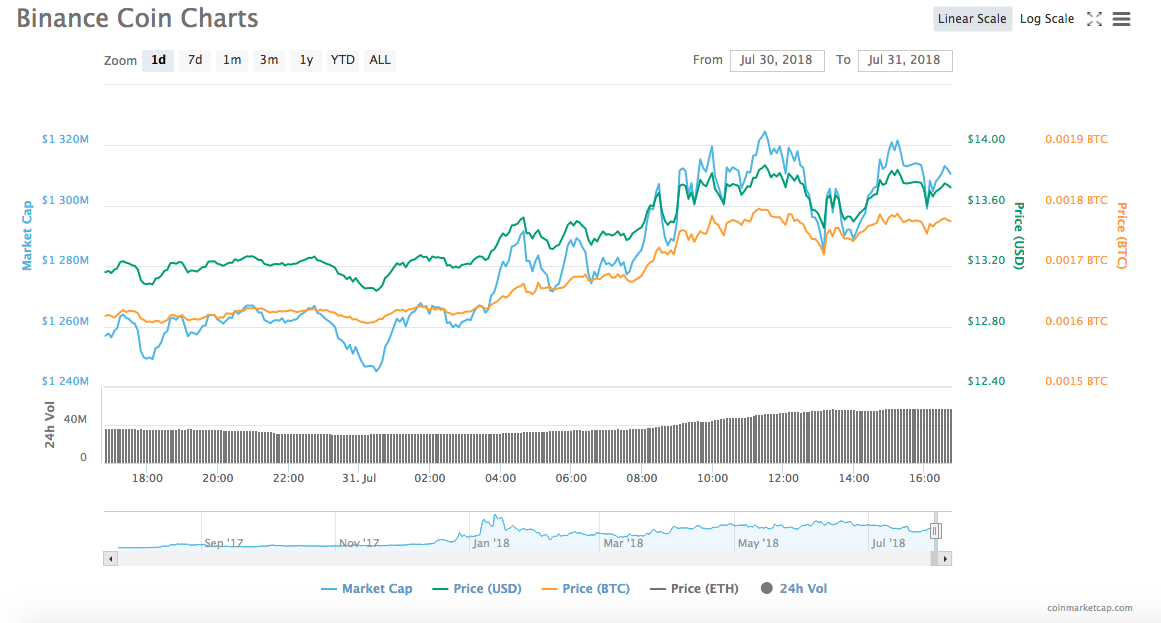Switch to Log Scale
This screenshot has width=1161, height=623.
pos(1047,19)
